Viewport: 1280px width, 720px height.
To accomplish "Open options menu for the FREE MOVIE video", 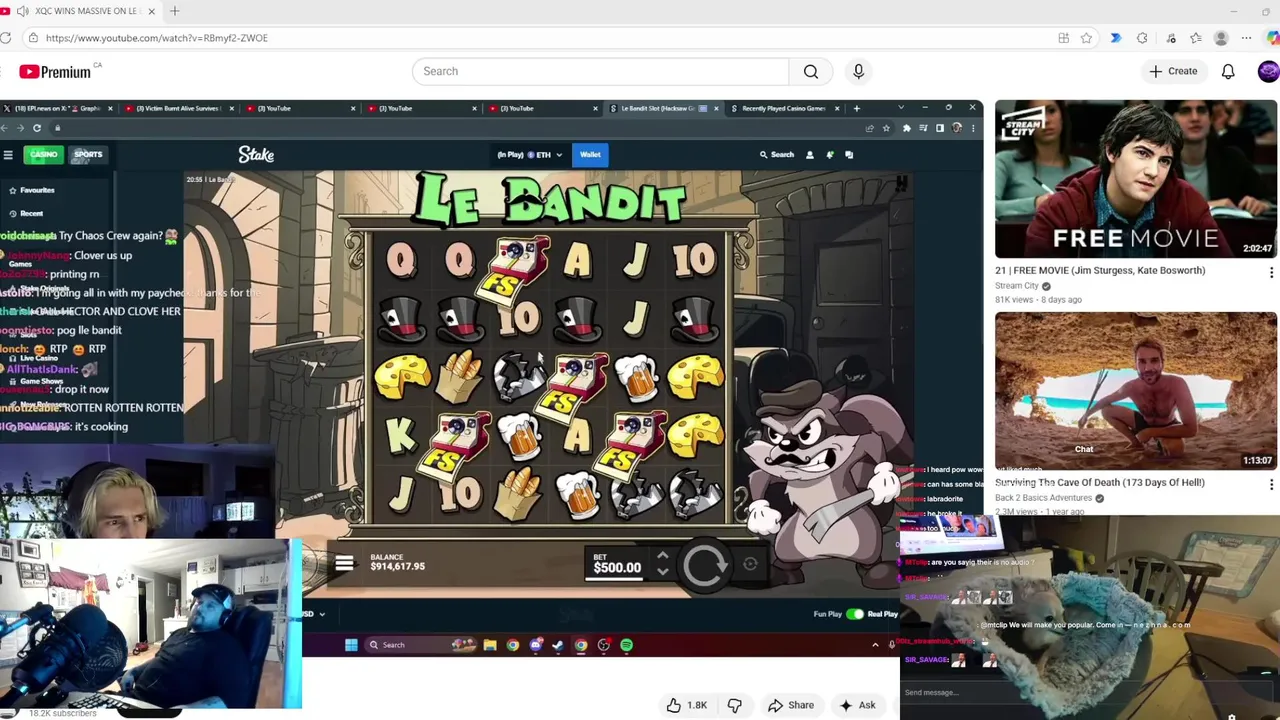I will coord(1271,273).
